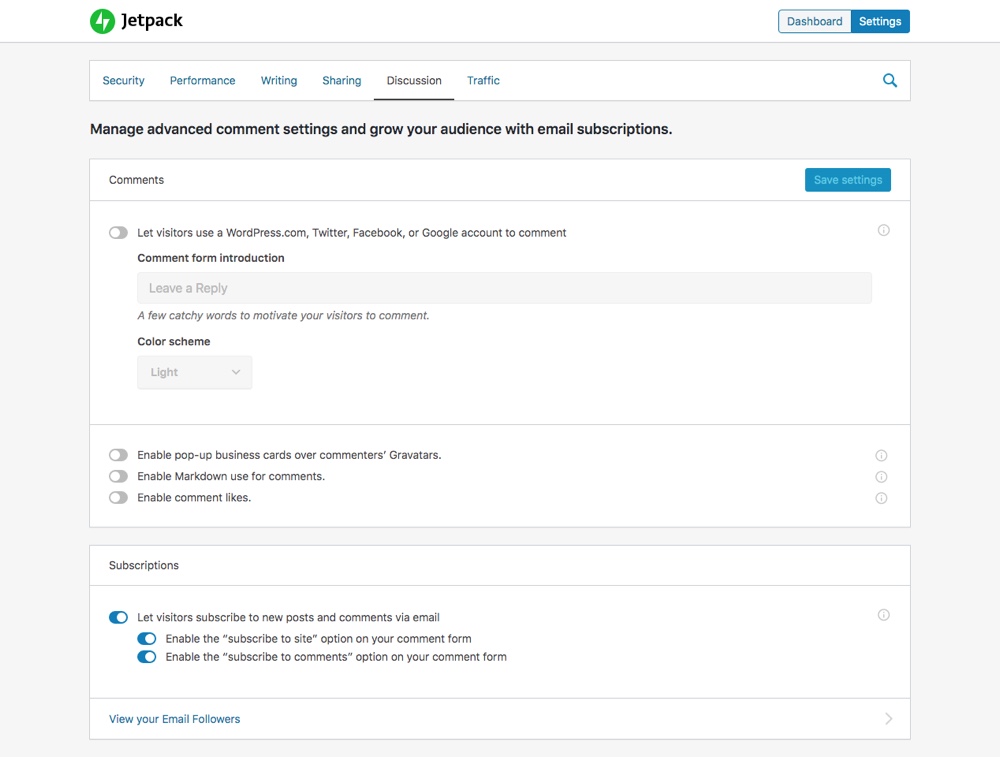This screenshot has height=757, width=1000.
Task: Show info for Markdown comments option
Action: click(x=881, y=477)
